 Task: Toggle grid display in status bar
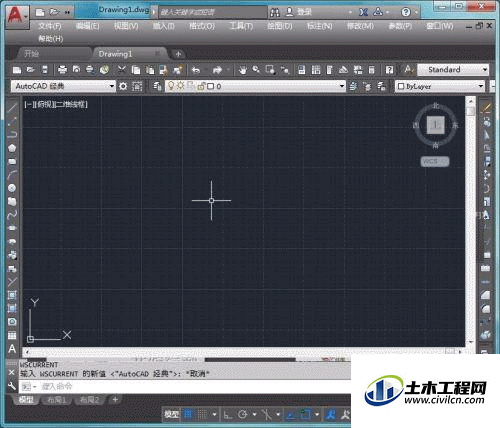188,414
